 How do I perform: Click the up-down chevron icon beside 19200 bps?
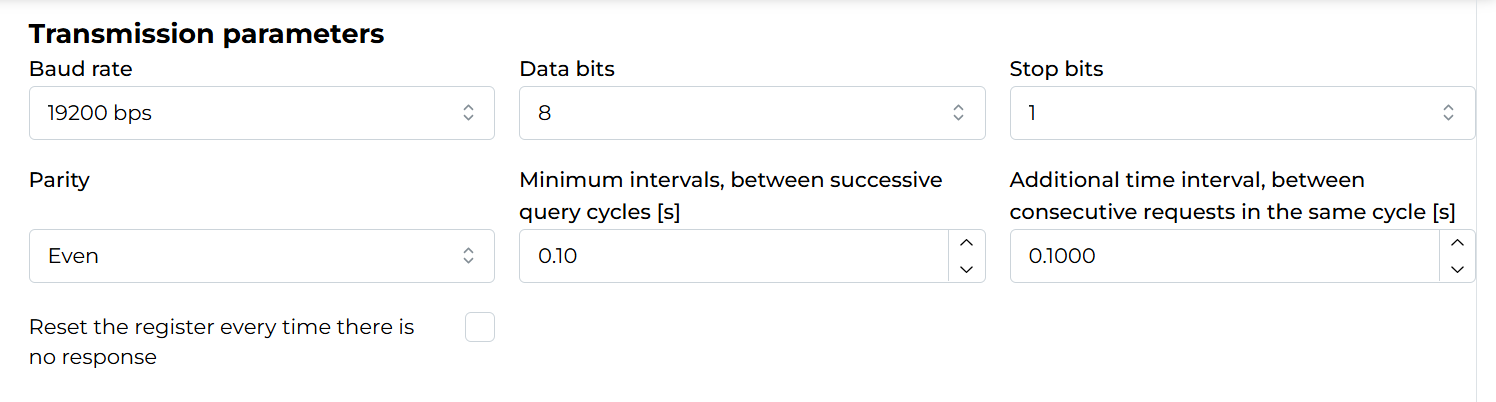[468, 113]
